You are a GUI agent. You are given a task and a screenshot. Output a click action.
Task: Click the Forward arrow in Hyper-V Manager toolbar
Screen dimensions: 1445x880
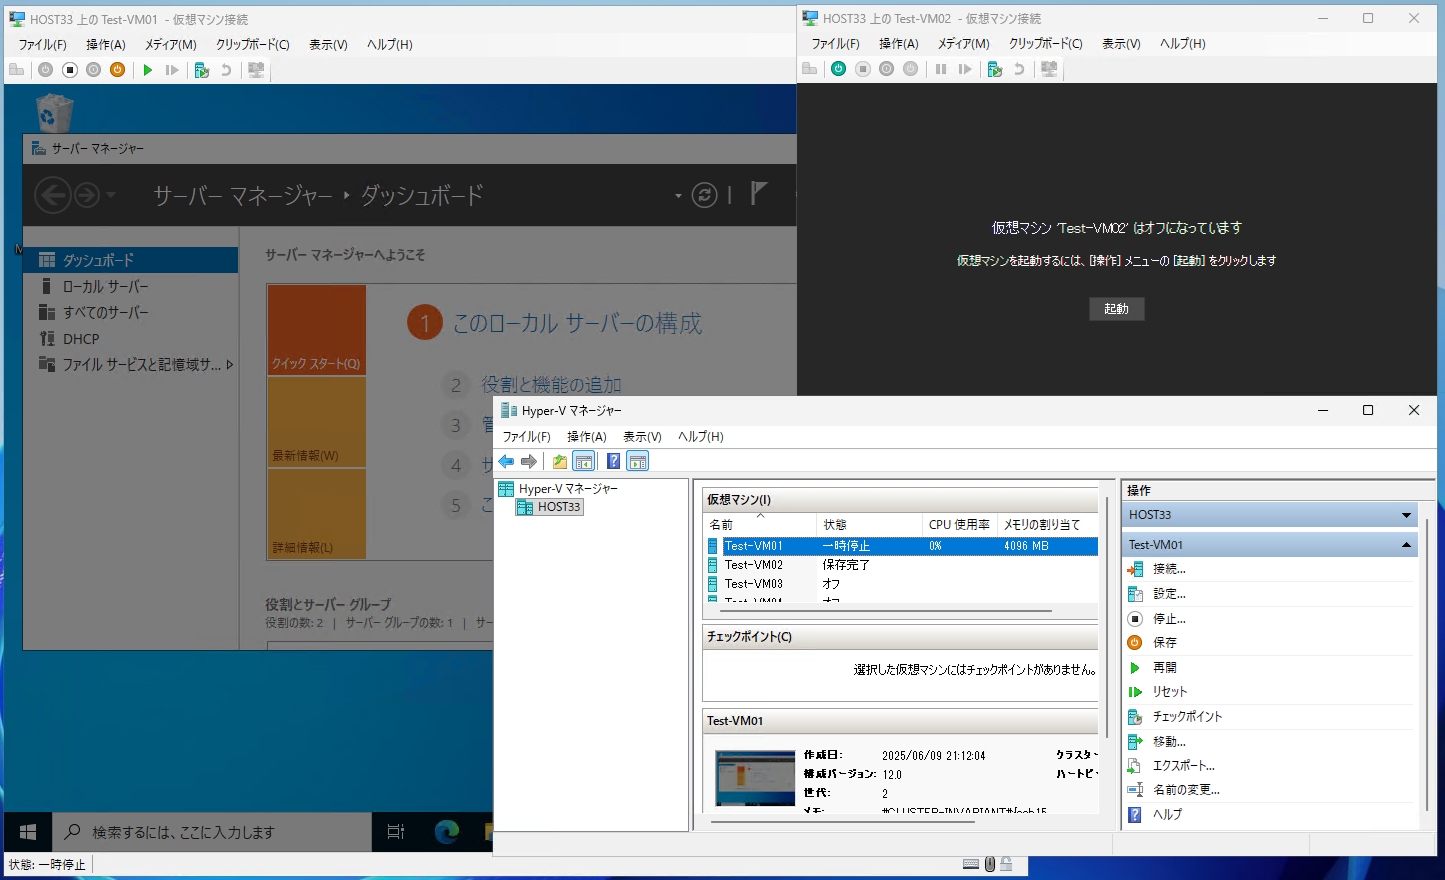pos(529,461)
